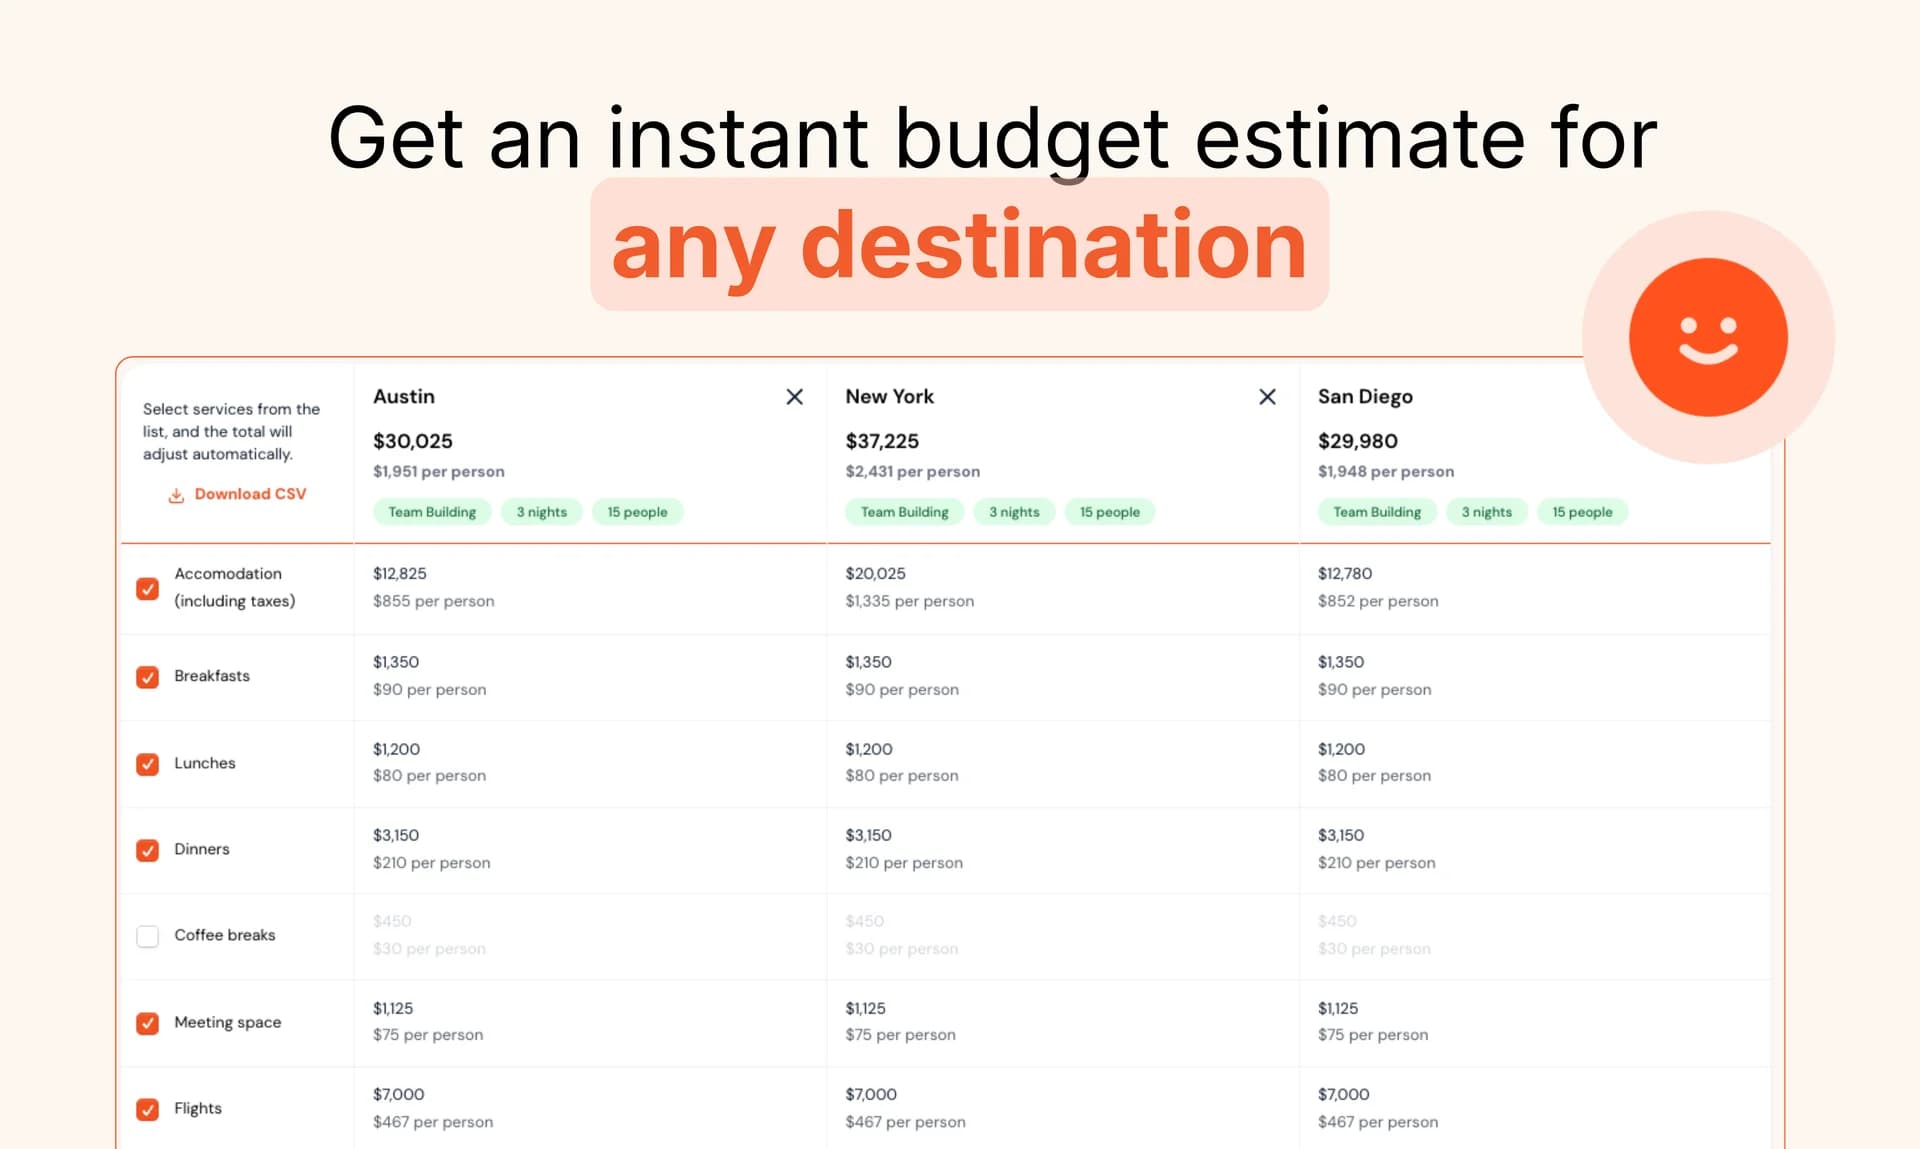Click the Austin destination heading
1920x1149 pixels.
coord(404,397)
